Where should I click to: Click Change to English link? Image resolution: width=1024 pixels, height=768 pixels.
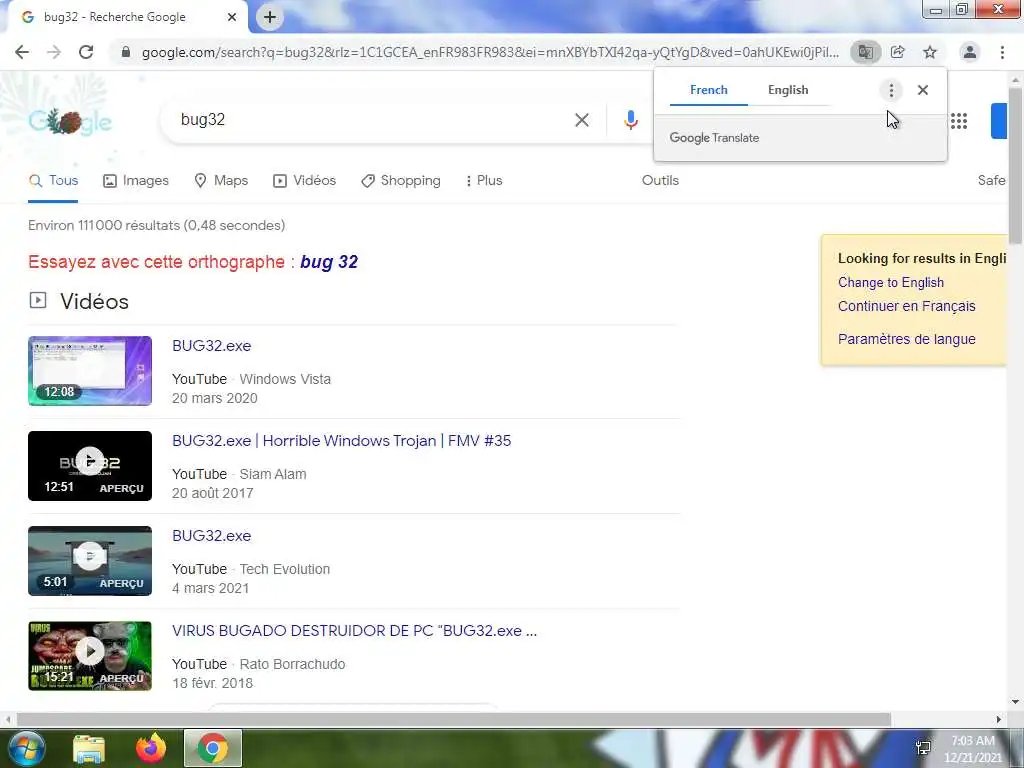click(891, 283)
